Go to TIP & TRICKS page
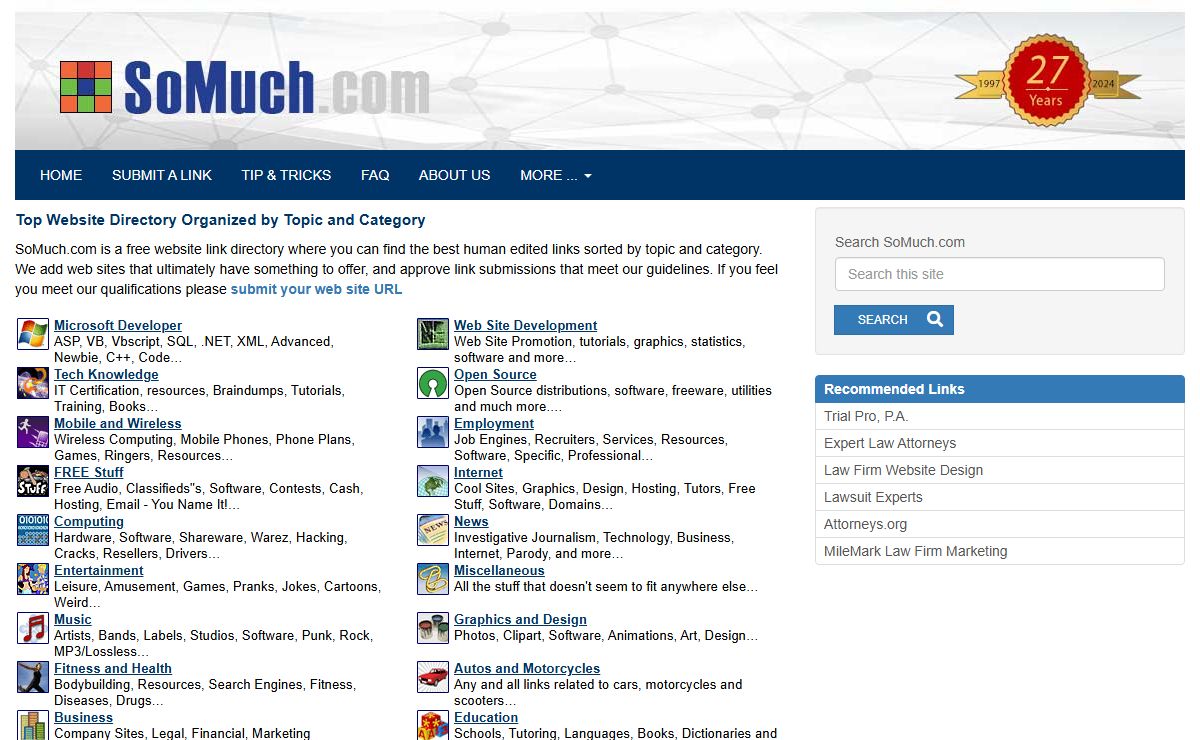Image resolution: width=1200 pixels, height=740 pixels. (x=286, y=175)
